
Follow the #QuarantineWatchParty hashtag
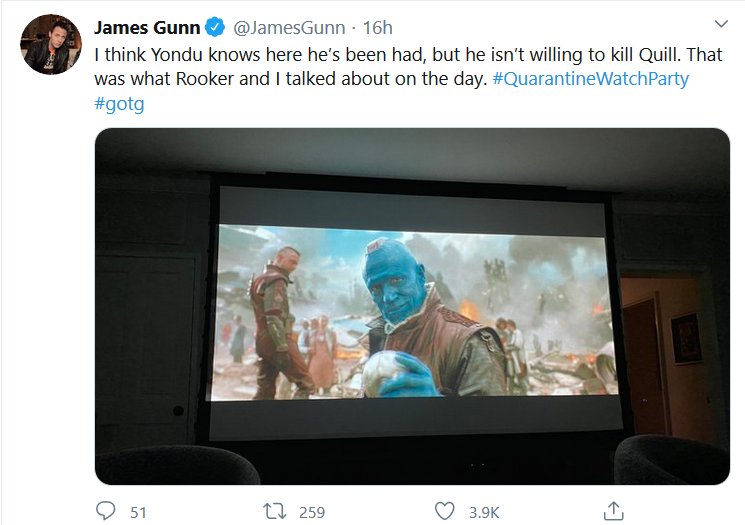tap(591, 79)
